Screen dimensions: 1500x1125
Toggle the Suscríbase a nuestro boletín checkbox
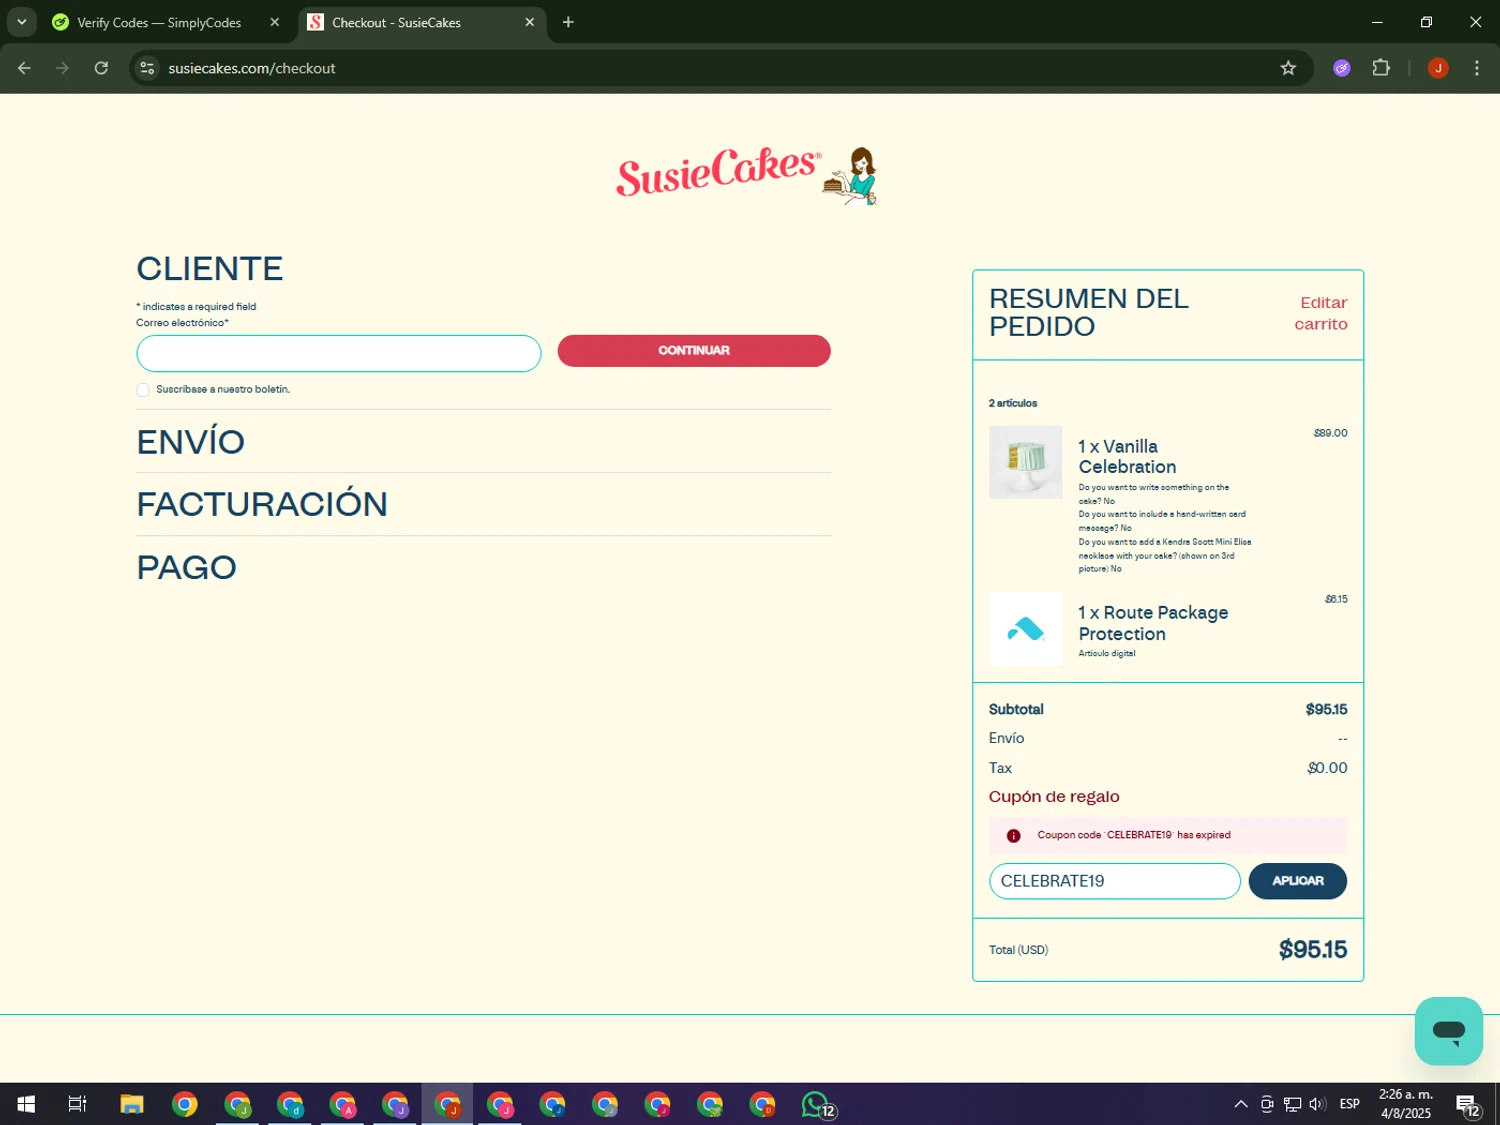coord(143,390)
